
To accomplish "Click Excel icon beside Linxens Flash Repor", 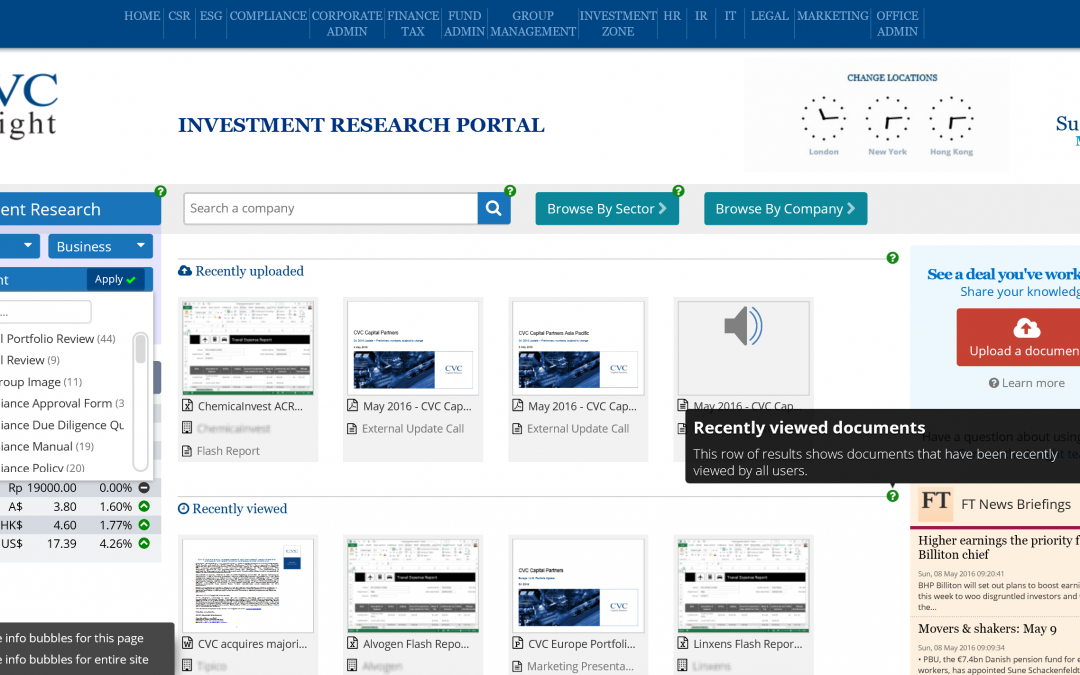I will (683, 643).
